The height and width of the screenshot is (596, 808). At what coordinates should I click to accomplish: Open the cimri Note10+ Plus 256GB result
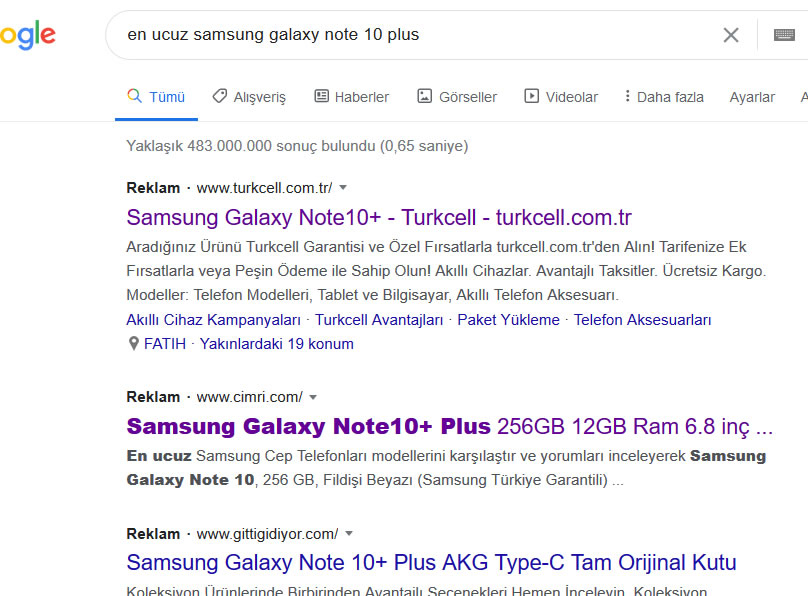(x=449, y=427)
